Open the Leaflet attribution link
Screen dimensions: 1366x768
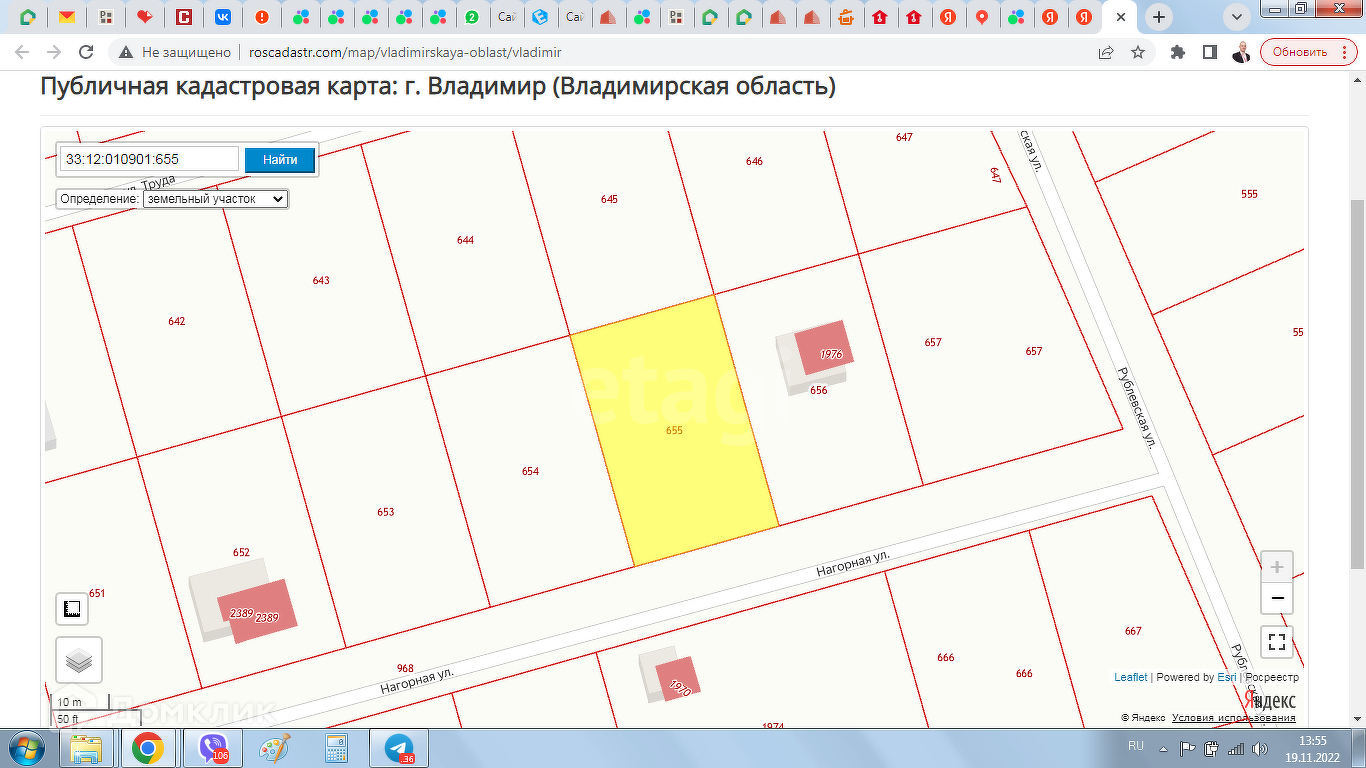(1130, 677)
